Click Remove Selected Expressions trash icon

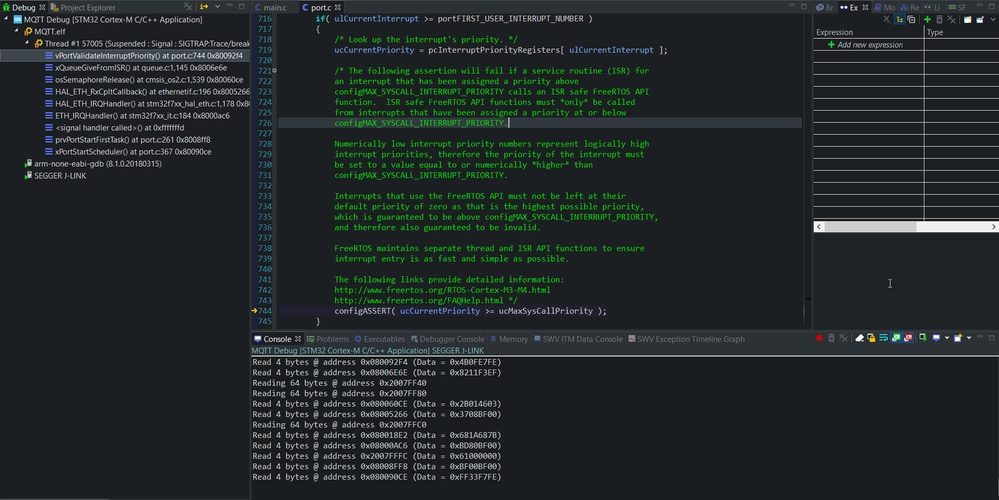940,19
